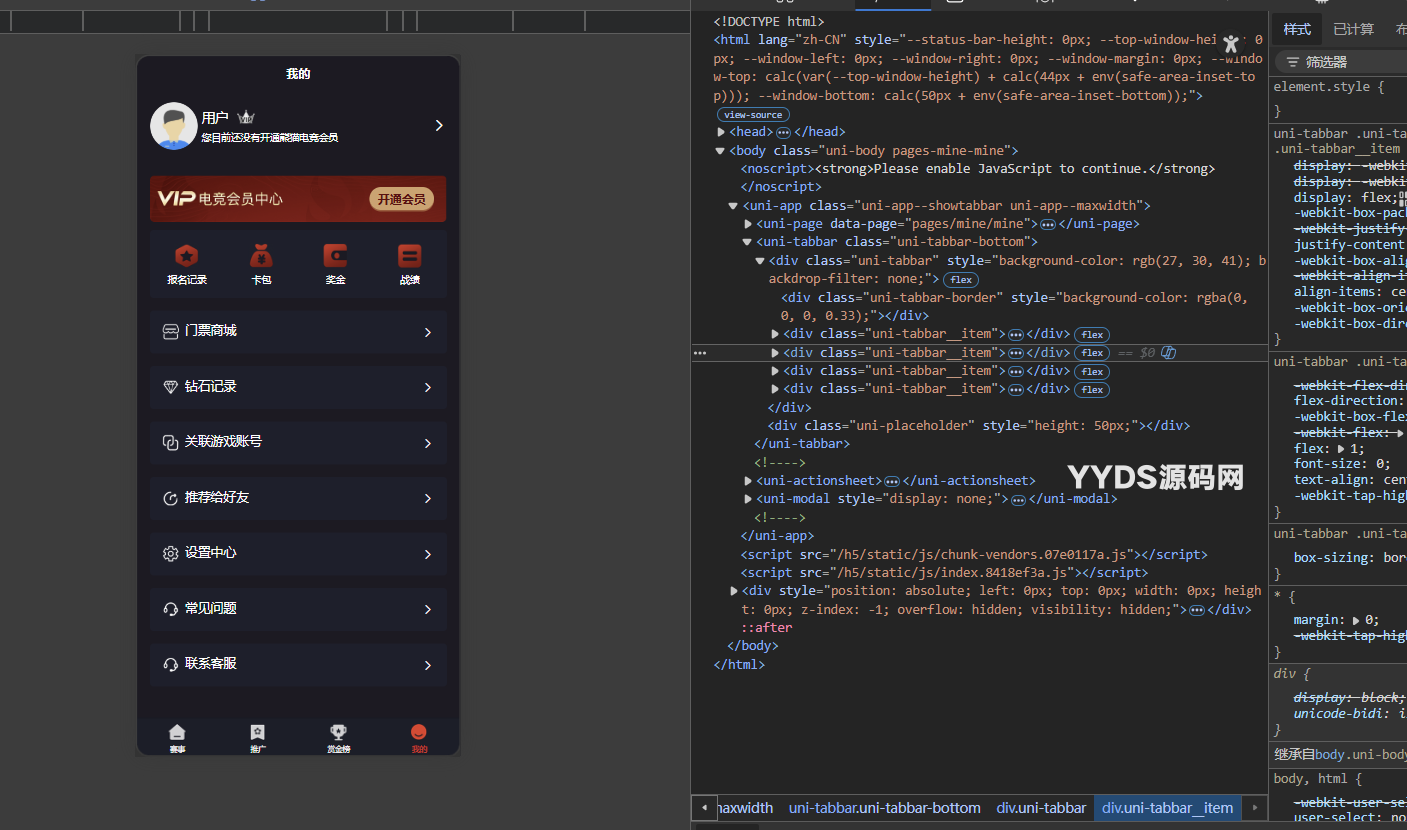Click the headset icon beside 联系客服
The width and height of the screenshot is (1407, 830).
[x=170, y=664]
